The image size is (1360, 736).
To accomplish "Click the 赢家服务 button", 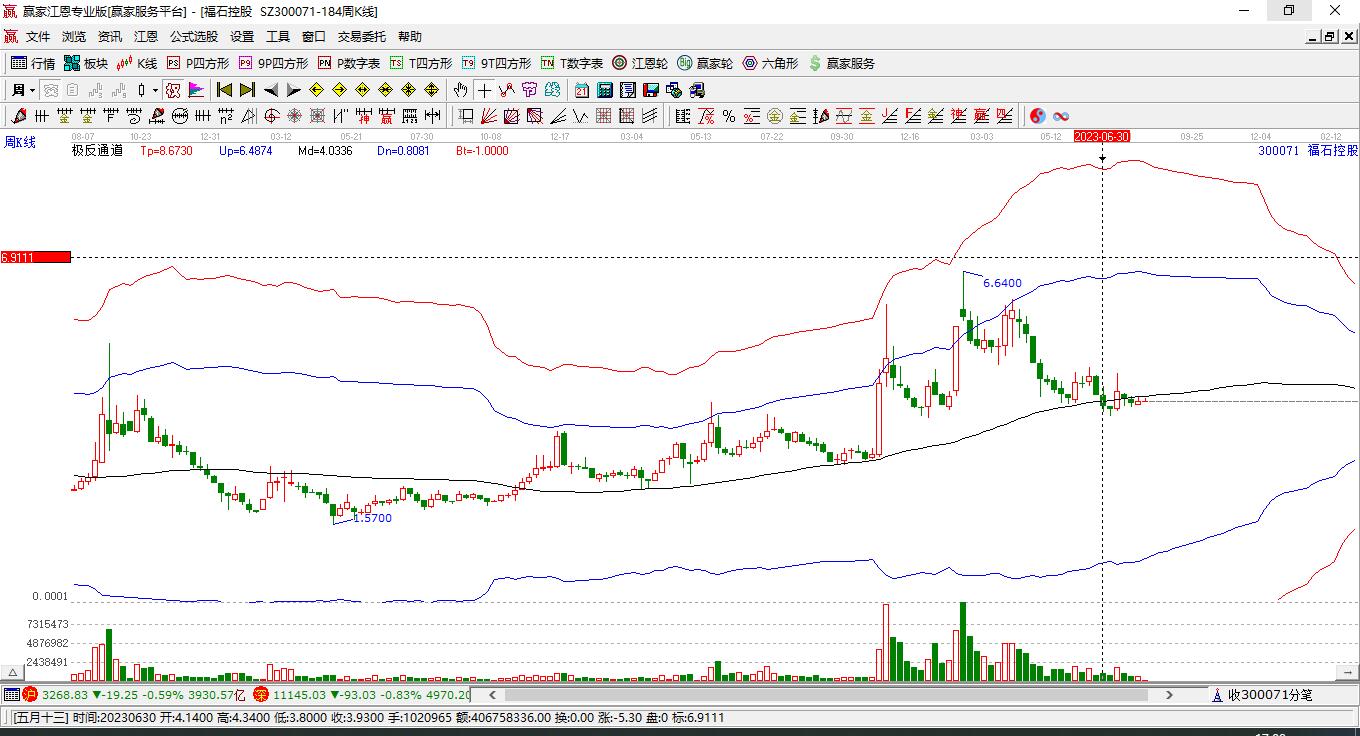I will tap(841, 63).
